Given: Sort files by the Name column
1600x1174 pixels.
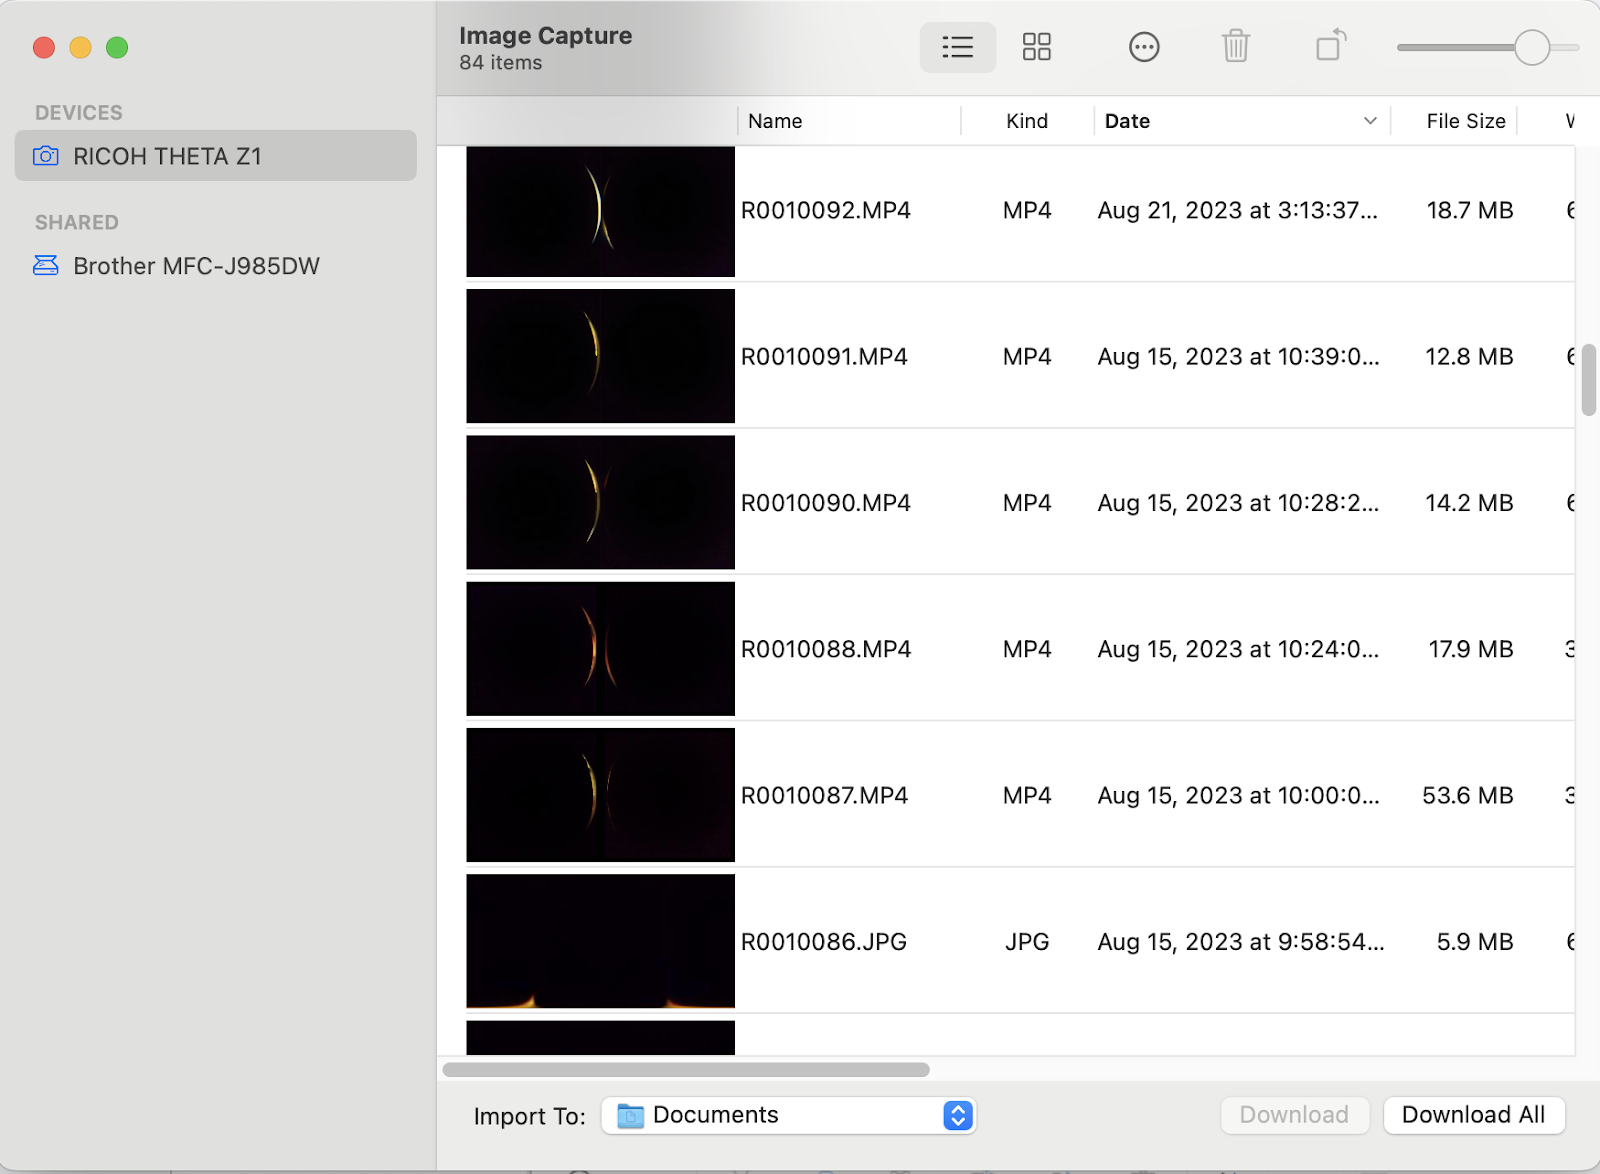Looking at the screenshot, I should click(x=775, y=121).
